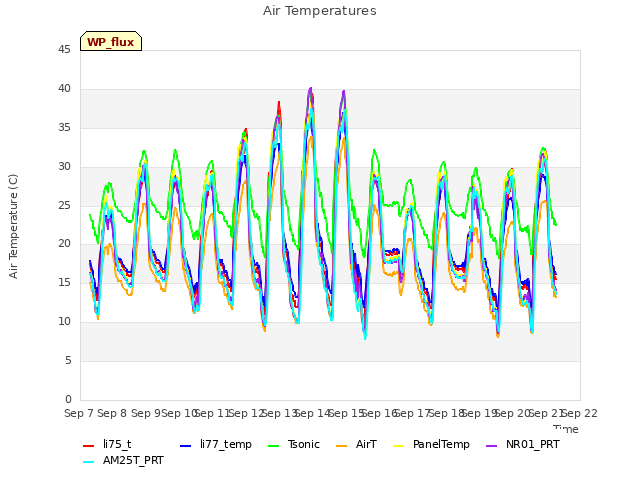Click the cyan AM25T_PRT legend swatch
The width and height of the screenshot is (640, 480).
89,462
